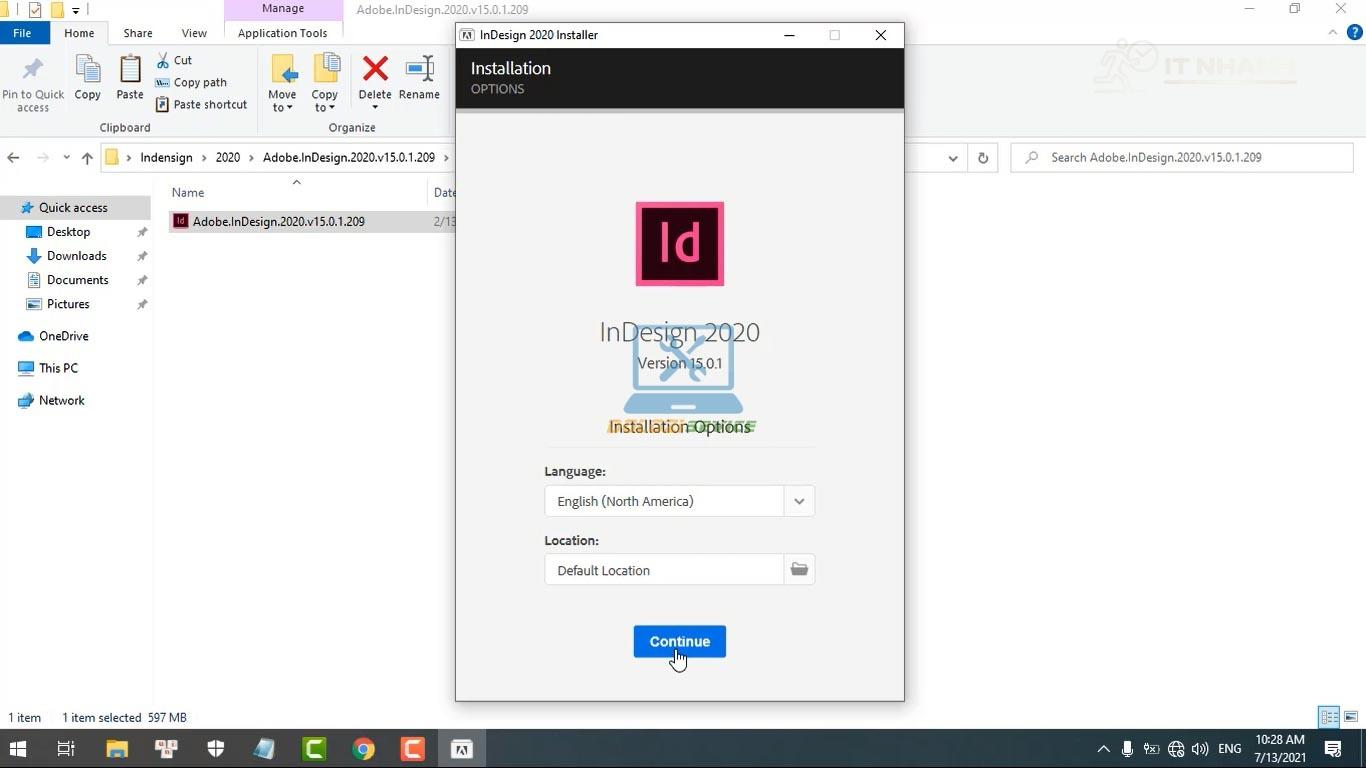The height and width of the screenshot is (768, 1366).
Task: Click the Delete icon in the Organize group
Action: (x=374, y=80)
